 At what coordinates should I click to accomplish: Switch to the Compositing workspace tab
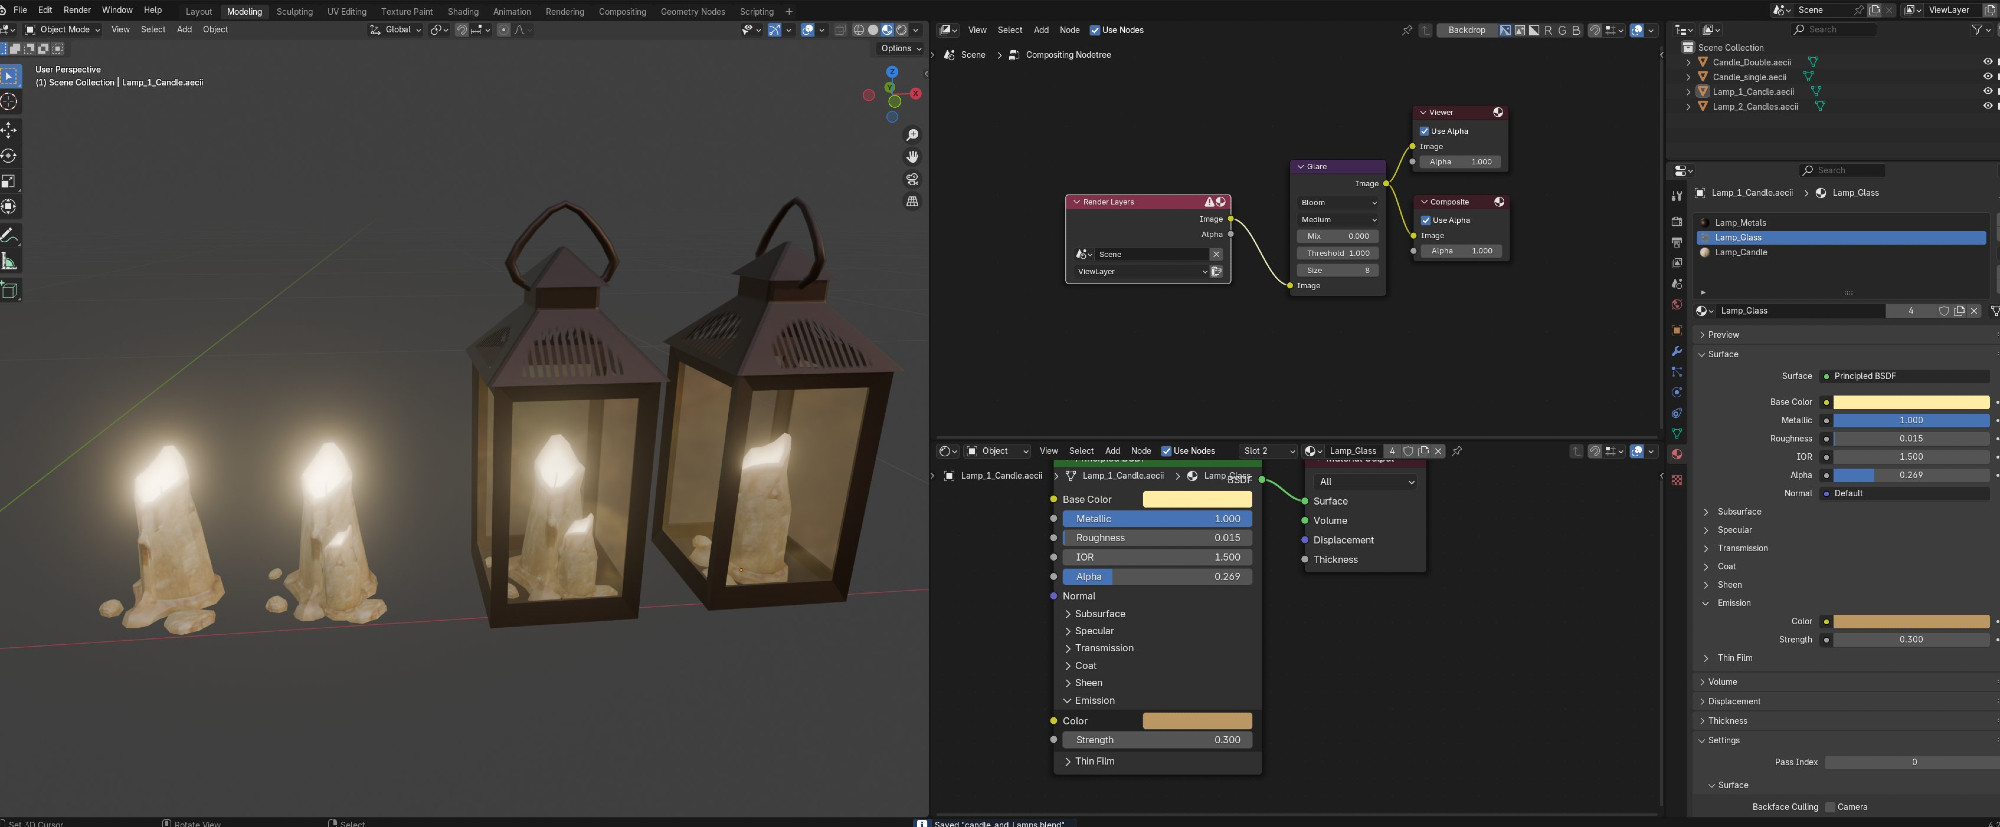pos(622,12)
